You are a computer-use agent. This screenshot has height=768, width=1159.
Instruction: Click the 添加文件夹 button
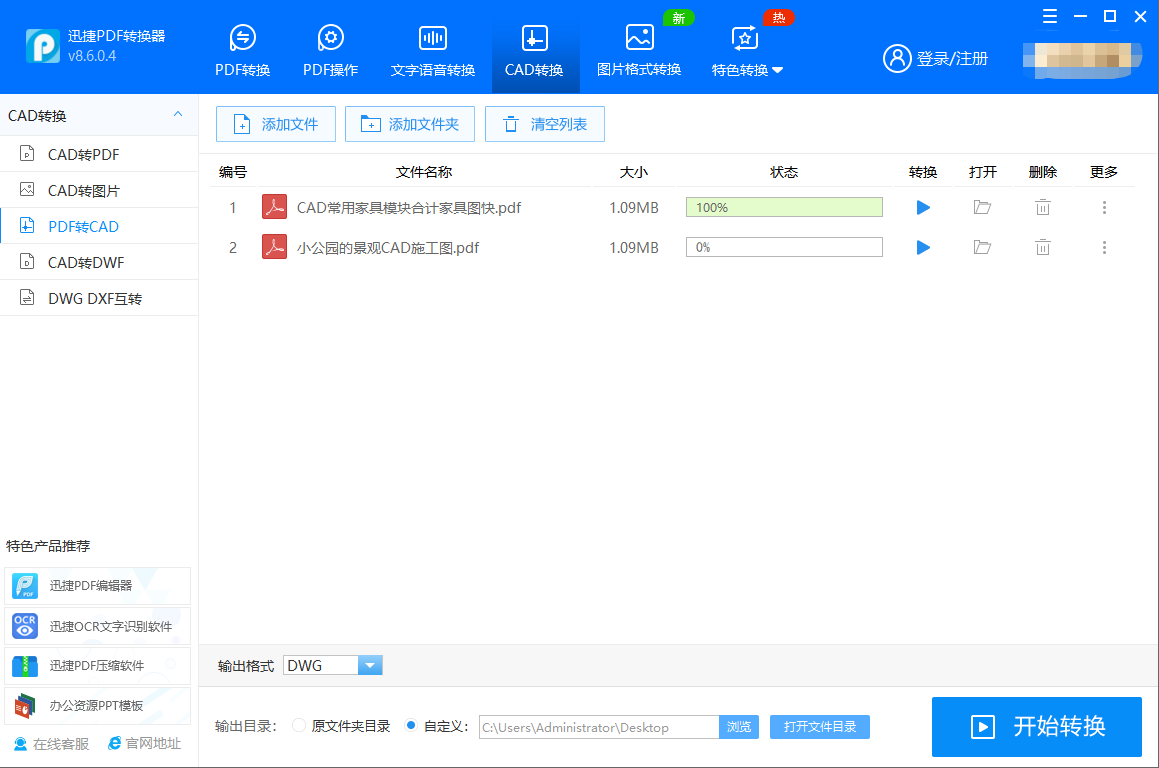click(409, 124)
